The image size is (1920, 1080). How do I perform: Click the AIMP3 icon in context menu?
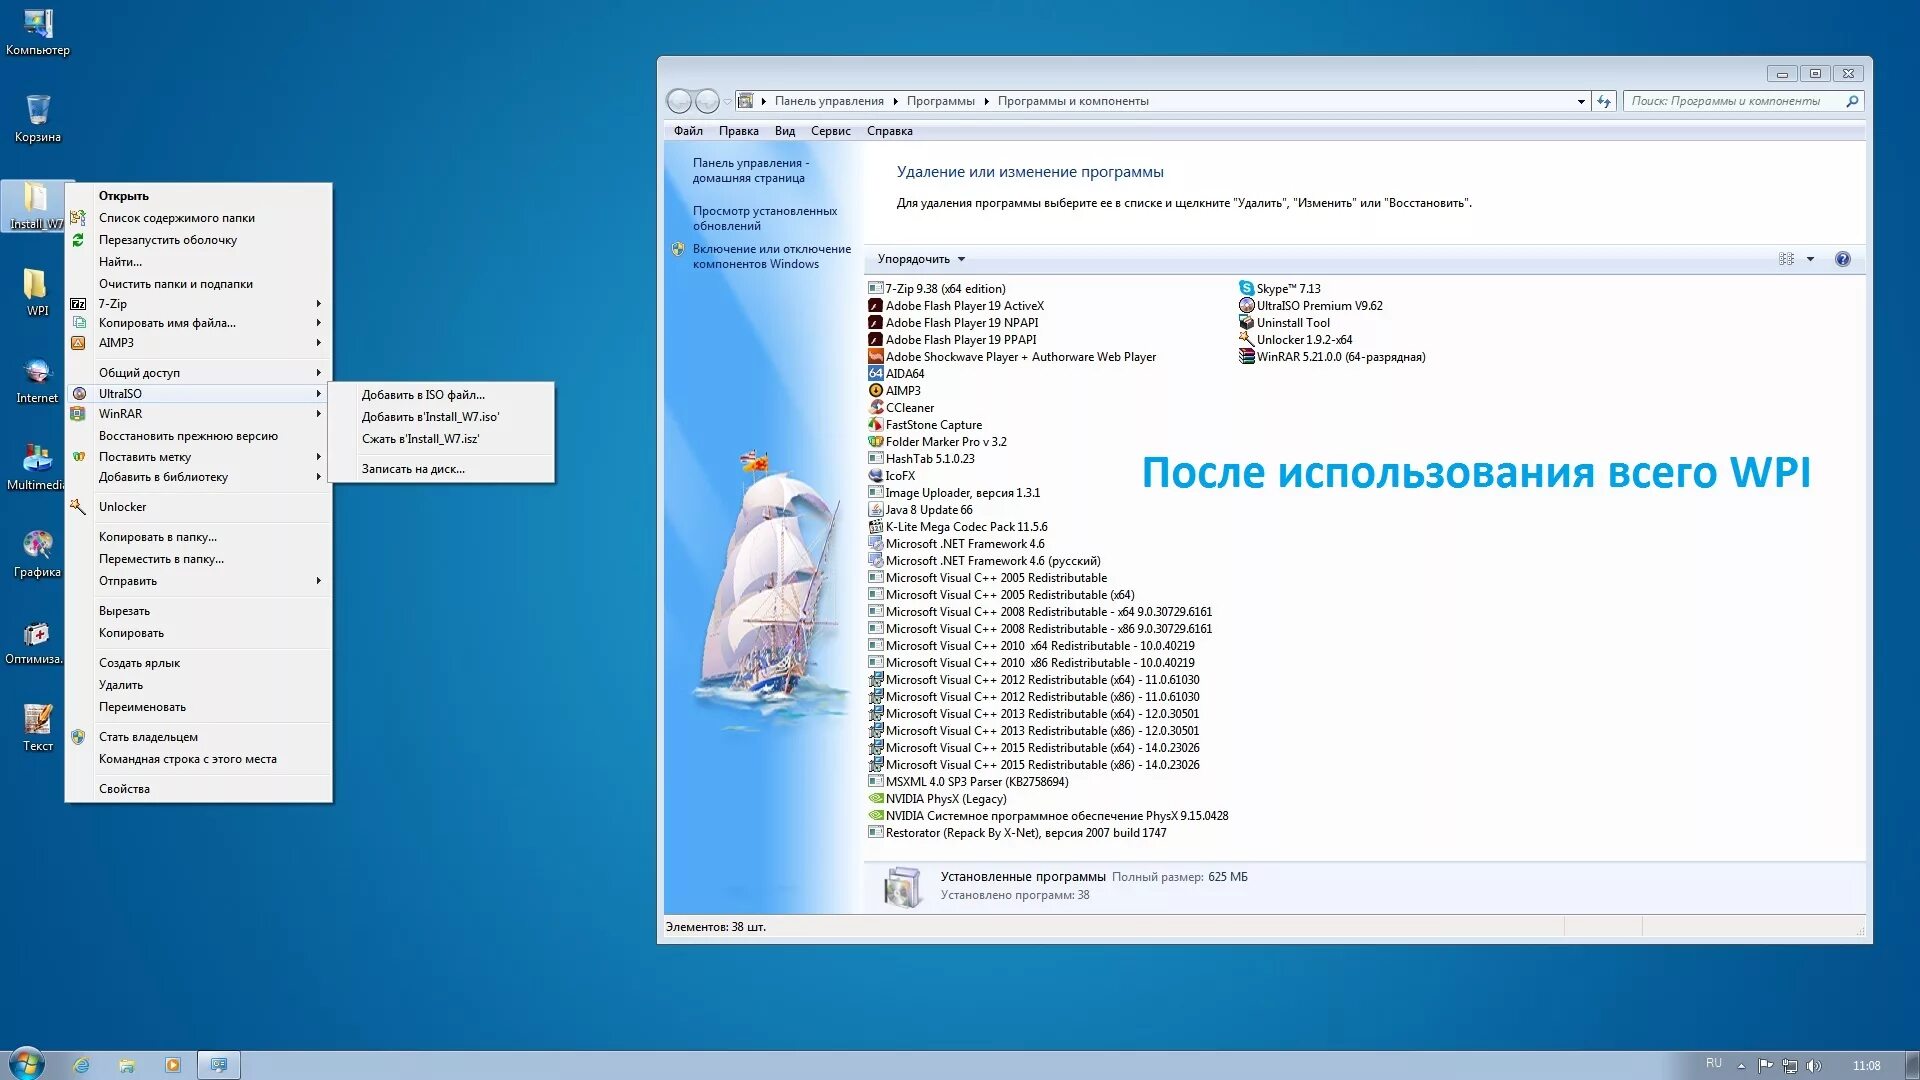[78, 343]
